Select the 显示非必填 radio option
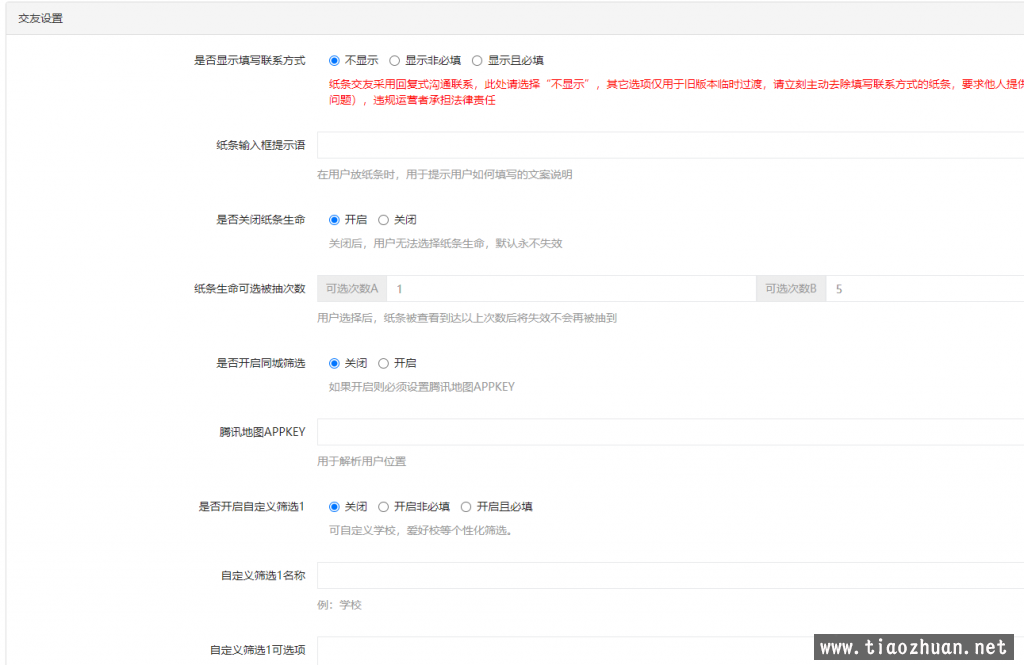This screenshot has width=1024, height=665. [394, 61]
